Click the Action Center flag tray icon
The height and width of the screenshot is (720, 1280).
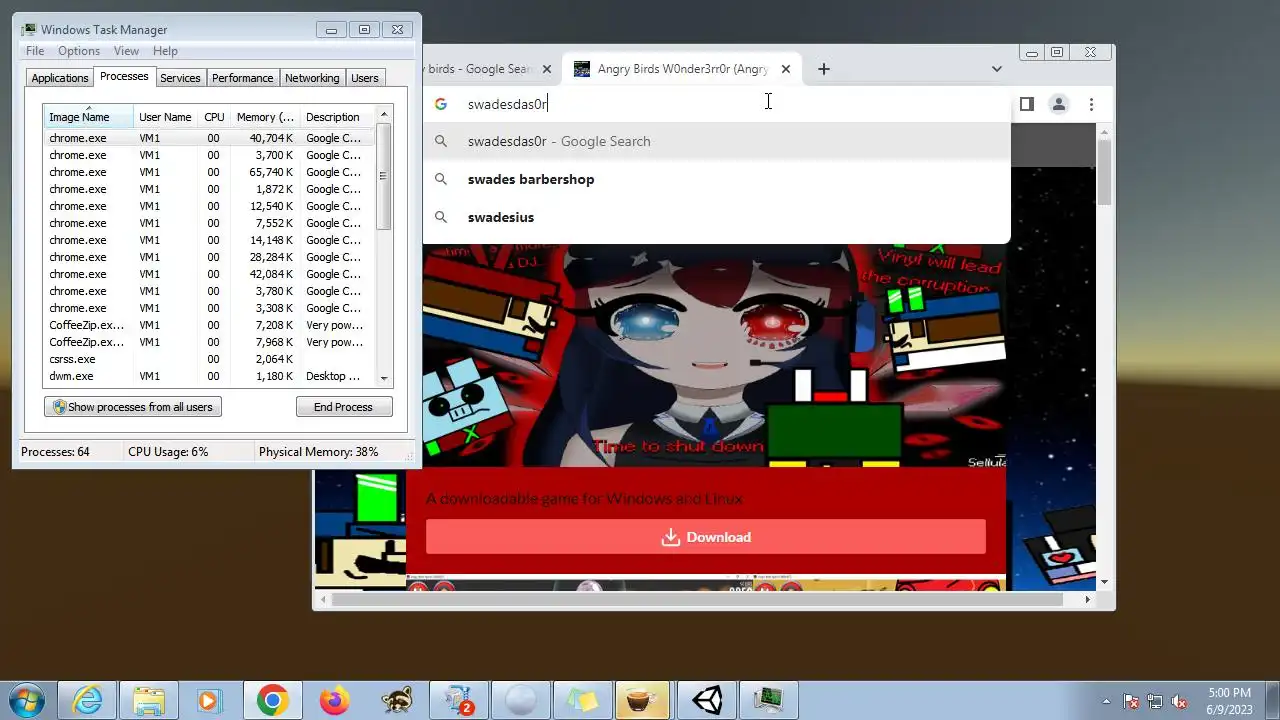[x=1131, y=701]
